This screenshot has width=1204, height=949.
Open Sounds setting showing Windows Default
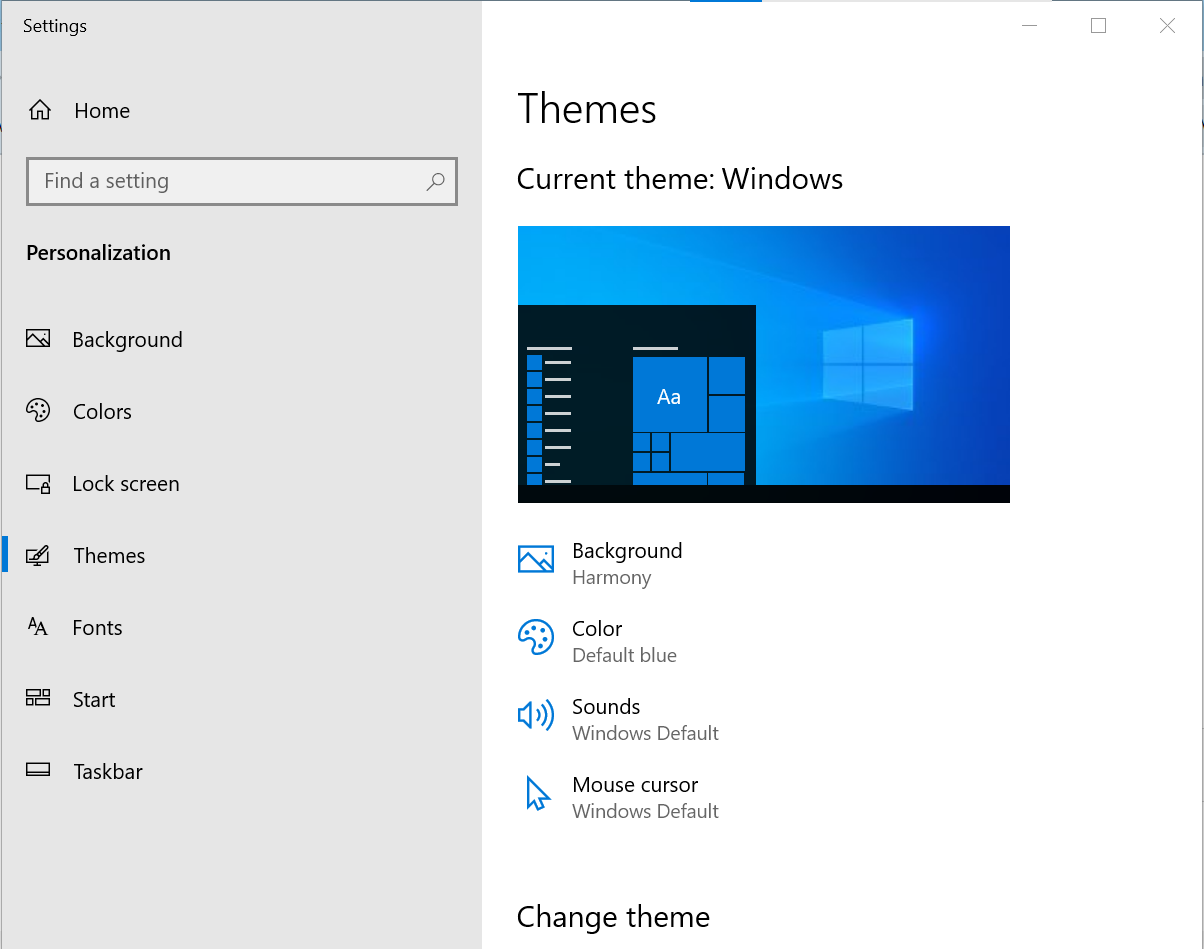tap(644, 719)
